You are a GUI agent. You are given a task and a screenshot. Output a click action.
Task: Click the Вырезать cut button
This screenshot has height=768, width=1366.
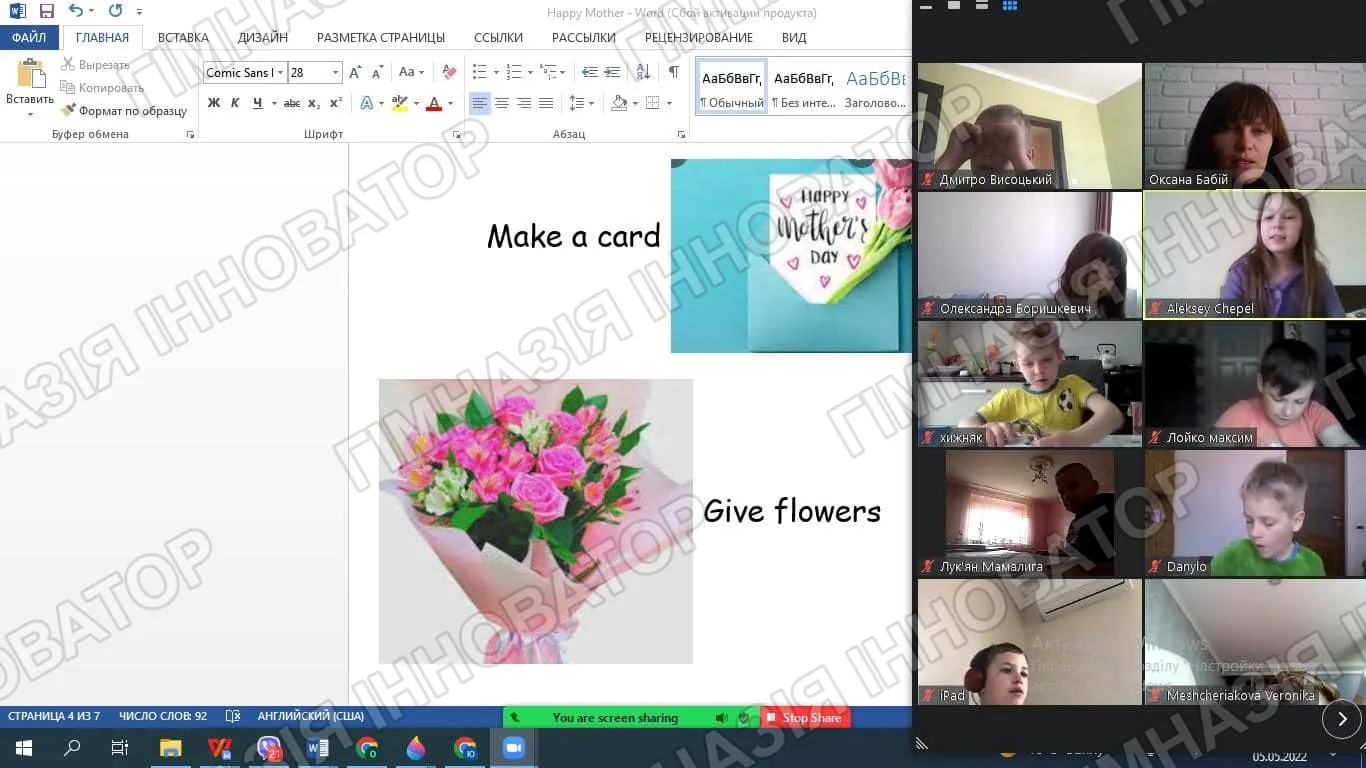pos(95,65)
